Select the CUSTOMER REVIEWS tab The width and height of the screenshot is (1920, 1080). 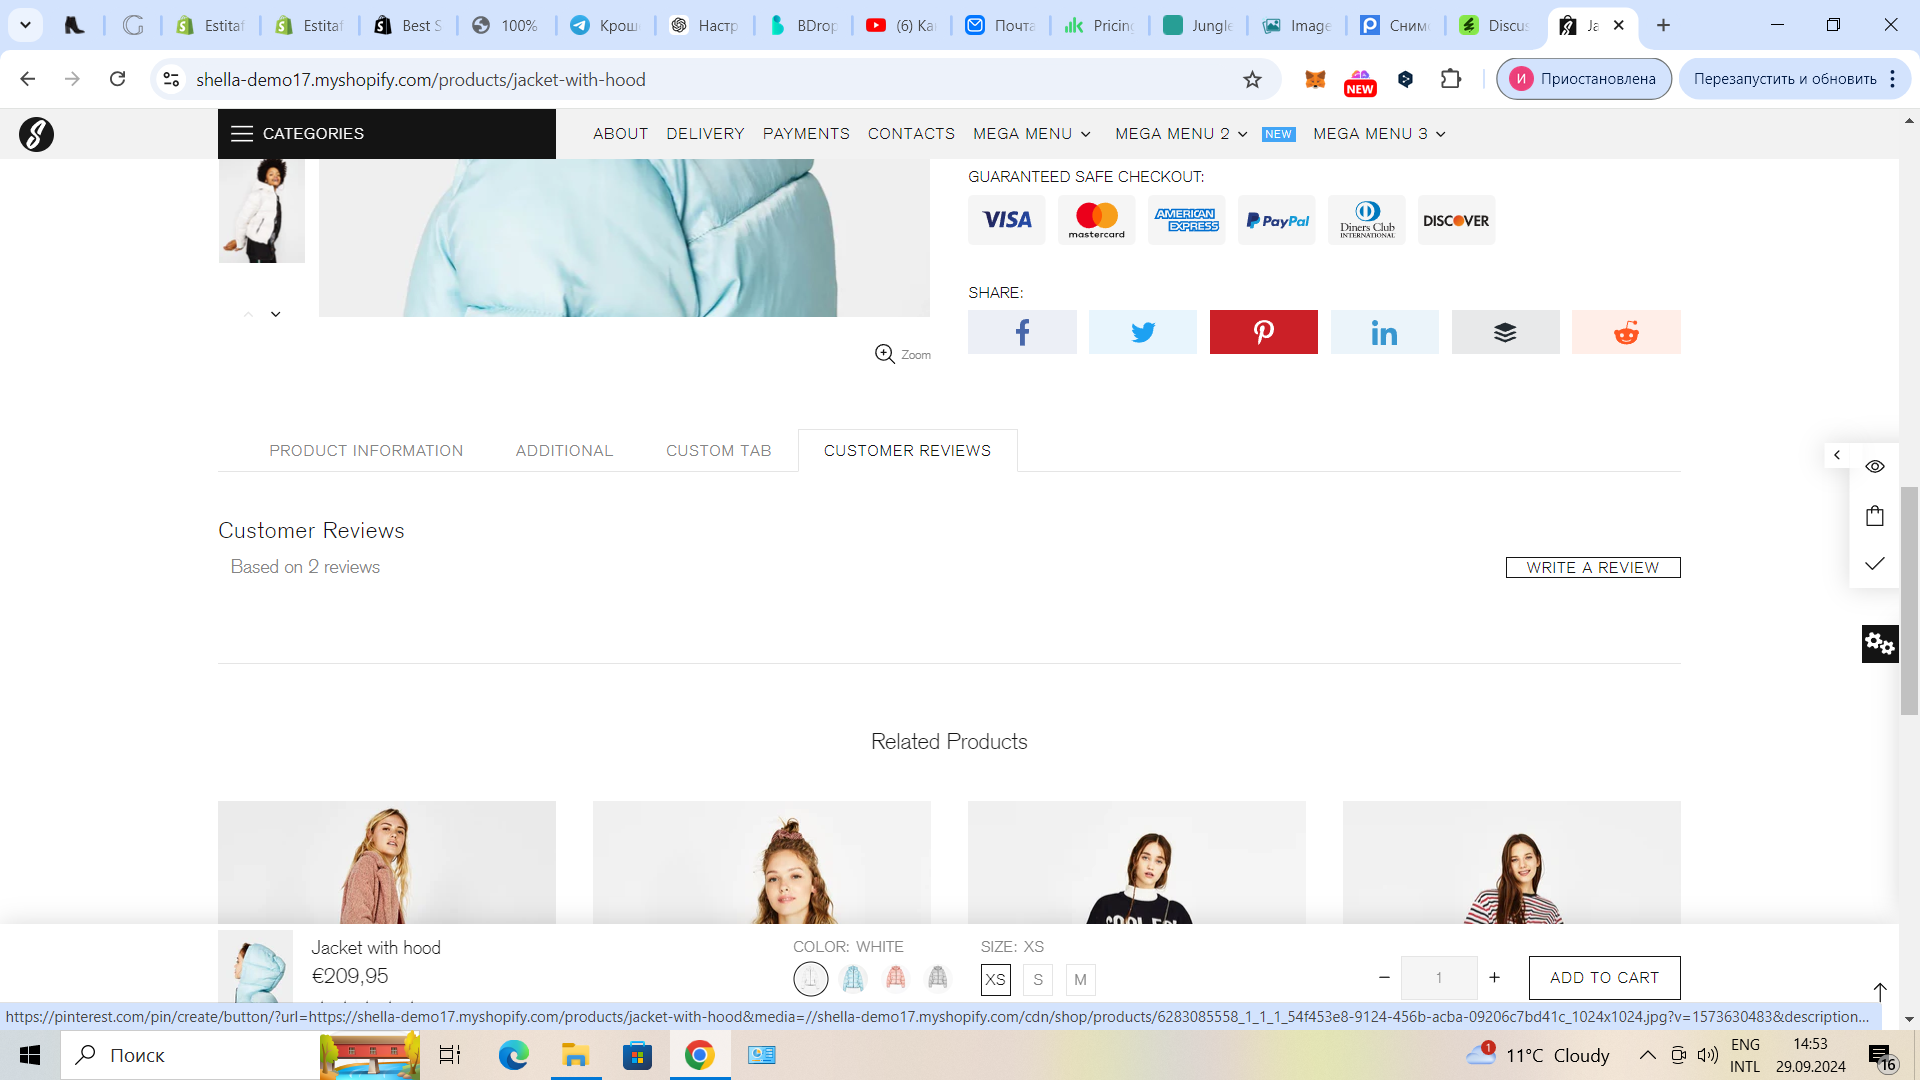[x=907, y=451]
